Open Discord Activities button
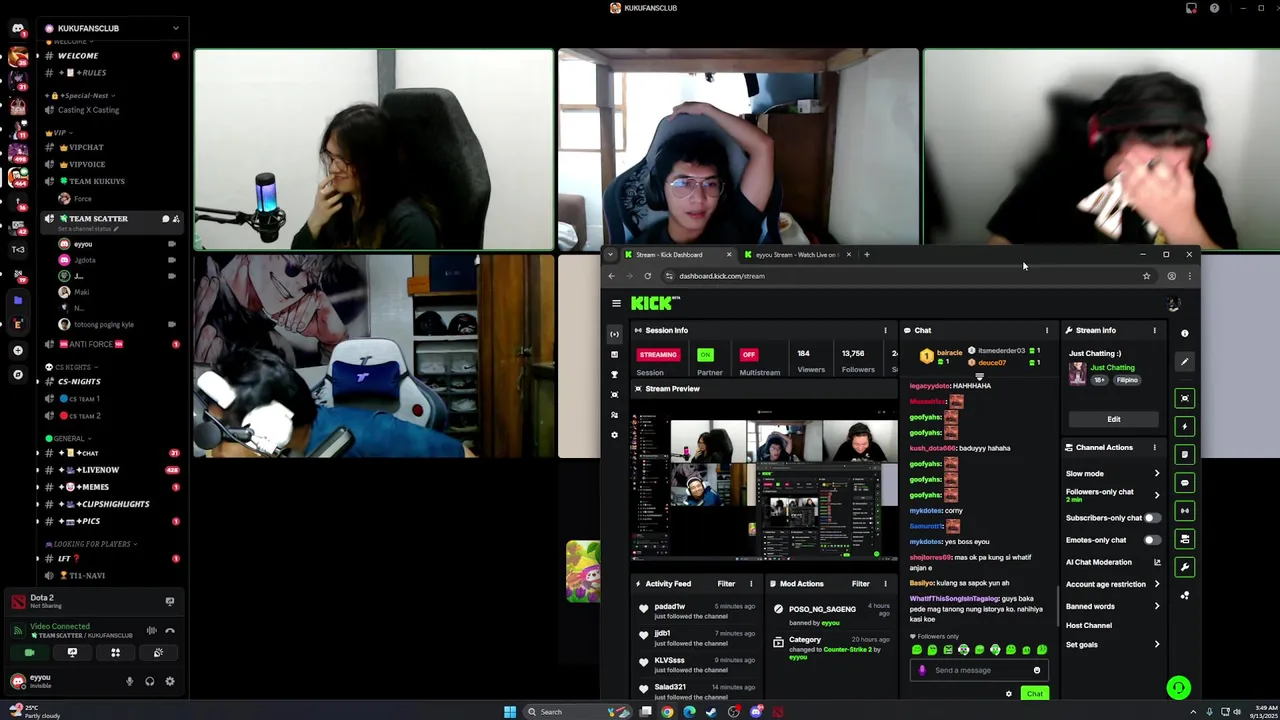1280x720 pixels. 115,653
